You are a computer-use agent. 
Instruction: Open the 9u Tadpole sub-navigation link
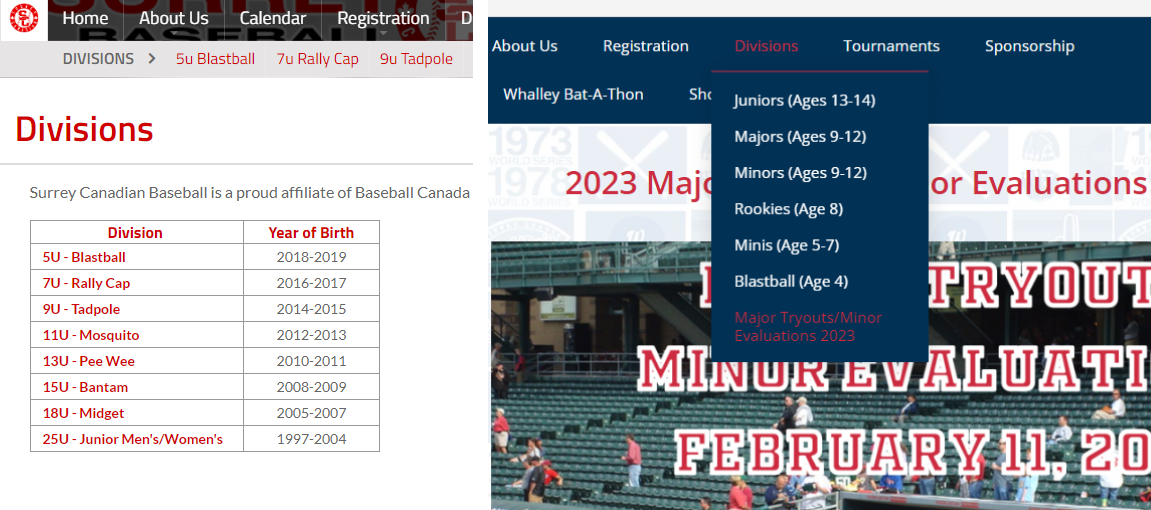[x=416, y=59]
